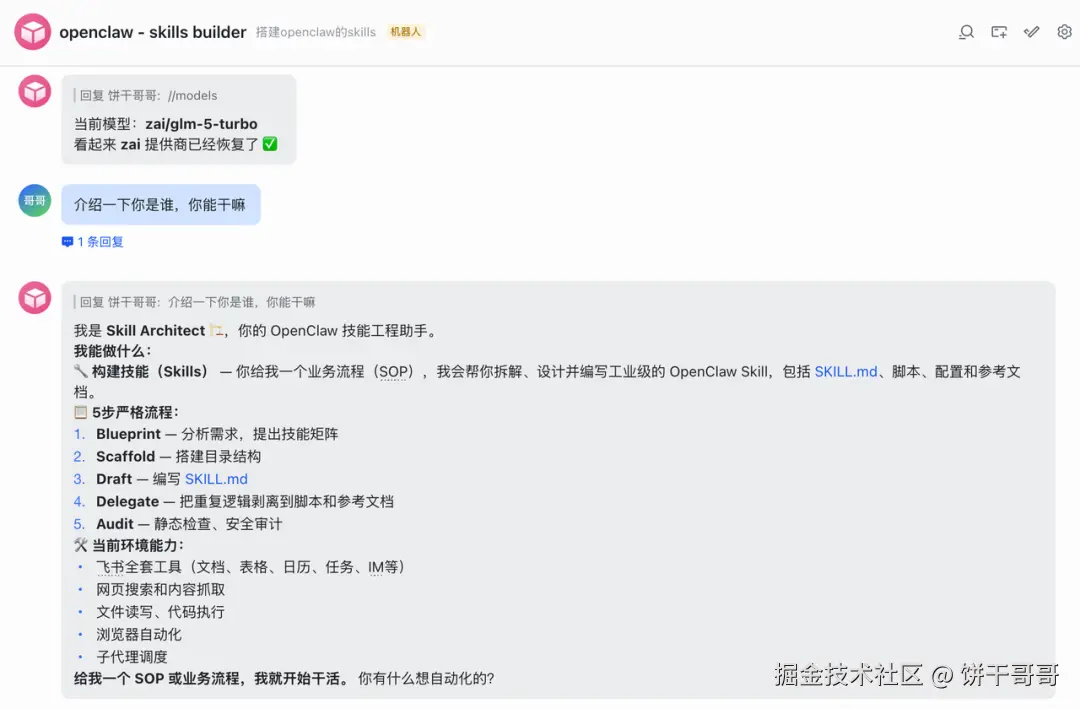1080x709 pixels.
Task: Click the line 我是 Skill Architect
Action: pos(256,331)
